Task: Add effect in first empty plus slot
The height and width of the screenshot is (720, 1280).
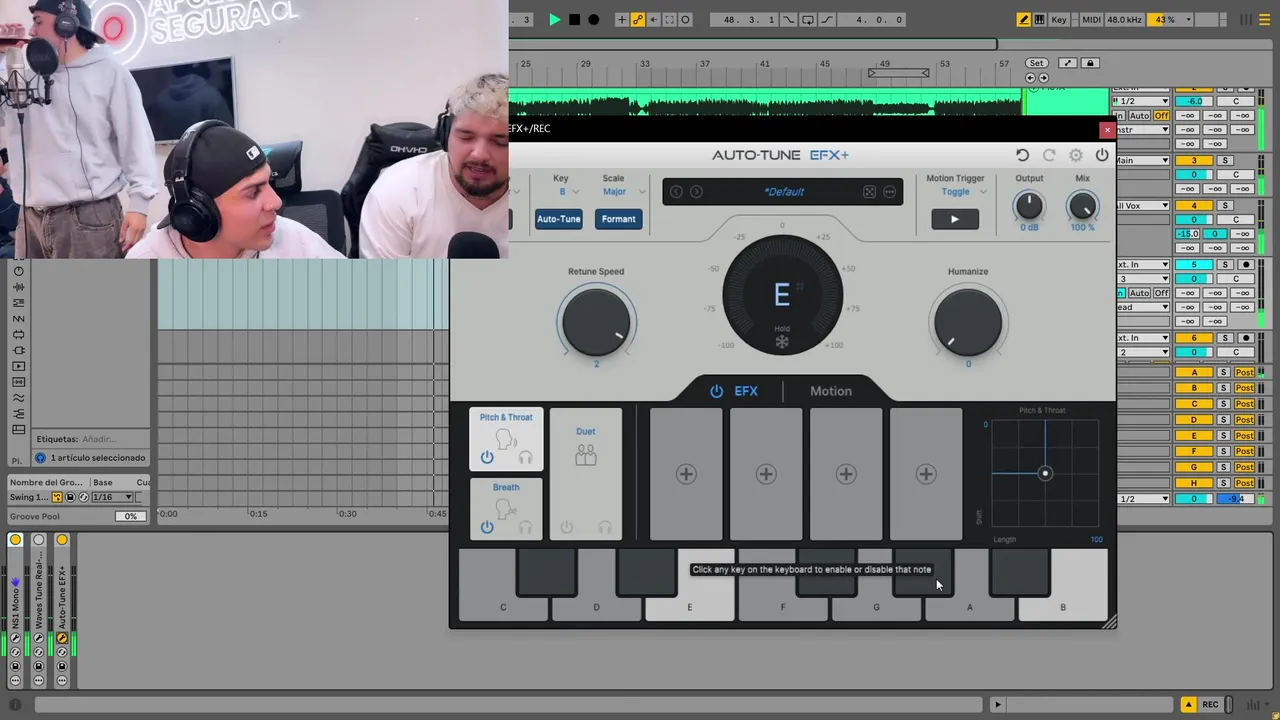Action: point(686,474)
